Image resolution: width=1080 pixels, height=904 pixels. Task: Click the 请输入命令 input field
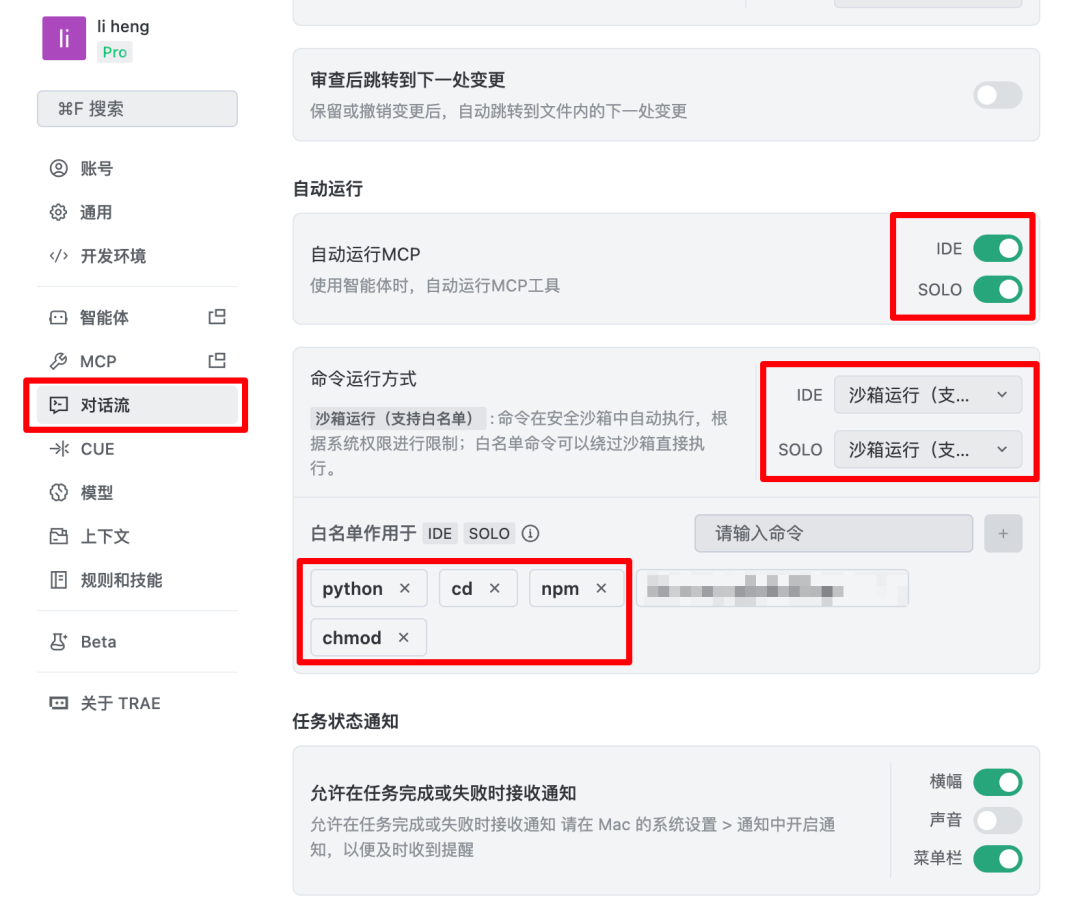tap(833, 533)
